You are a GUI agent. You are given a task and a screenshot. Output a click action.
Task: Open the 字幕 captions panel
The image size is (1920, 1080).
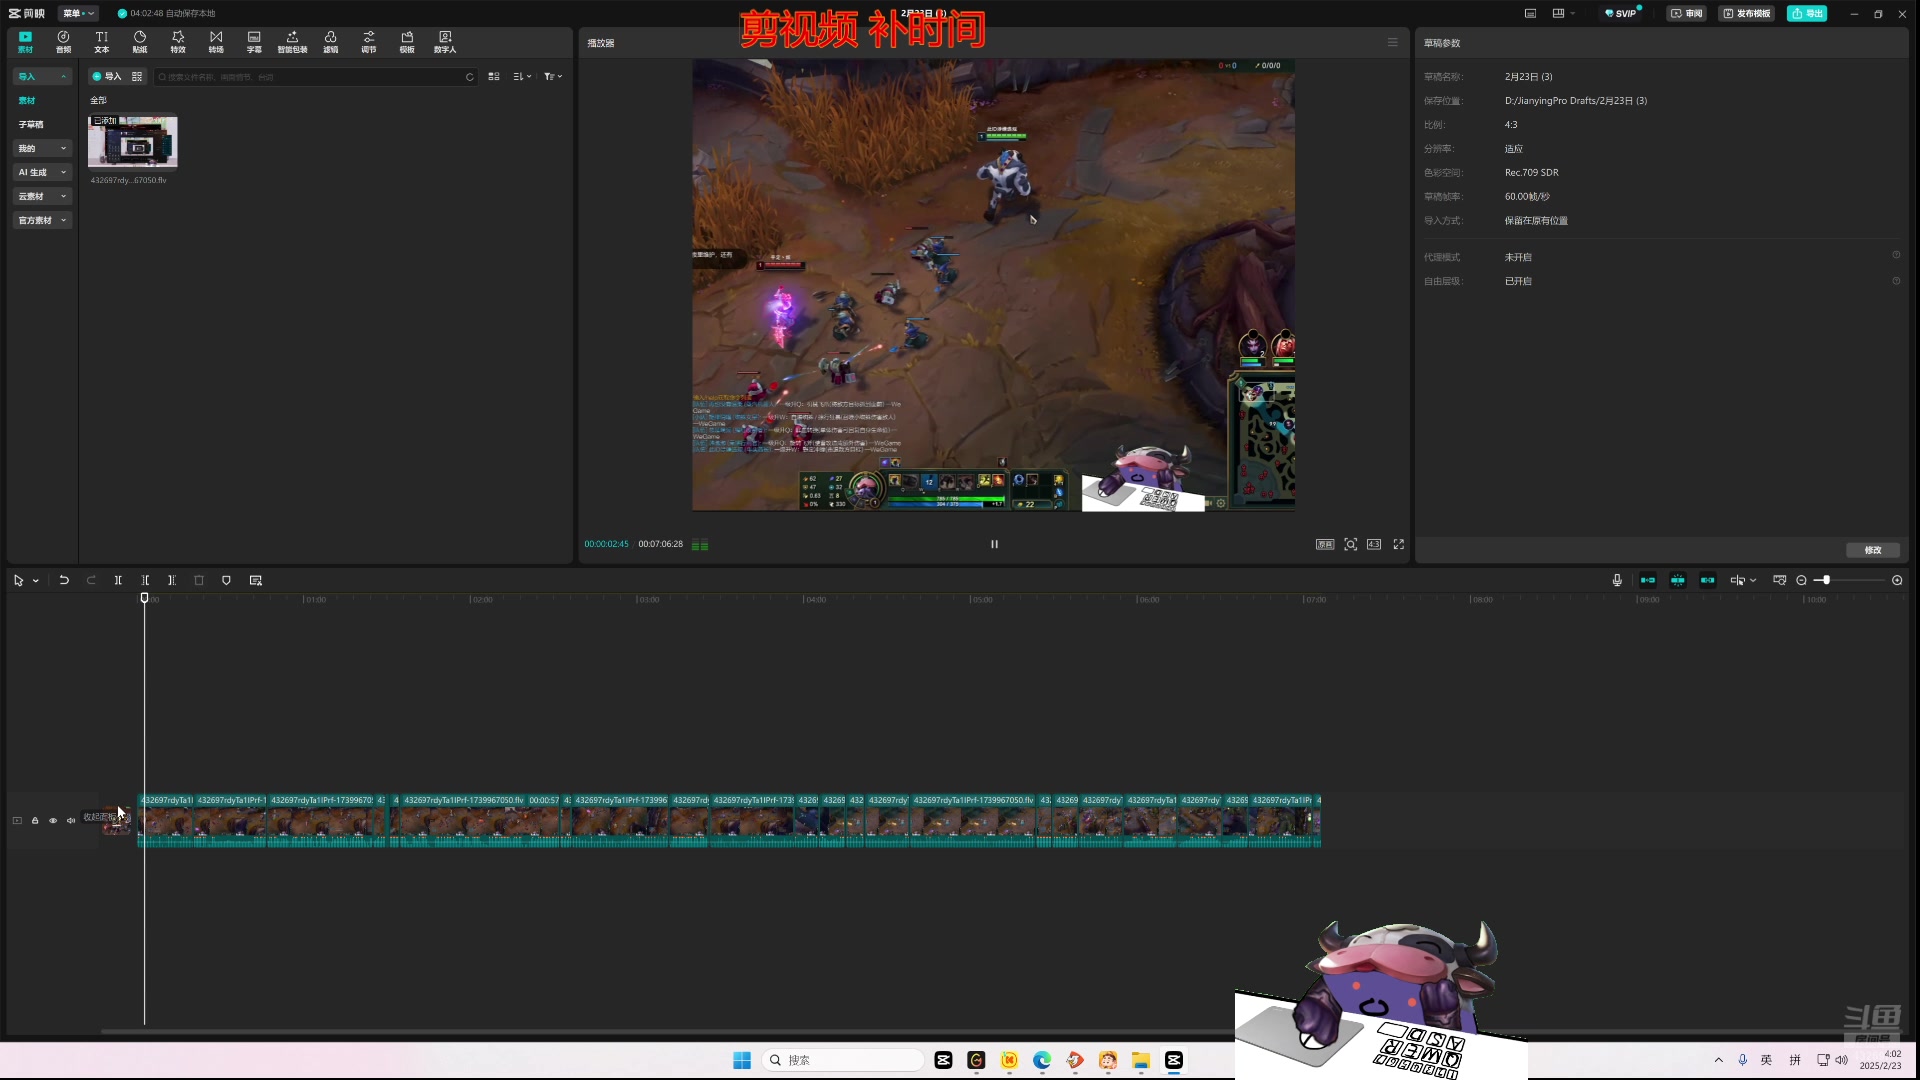point(254,41)
